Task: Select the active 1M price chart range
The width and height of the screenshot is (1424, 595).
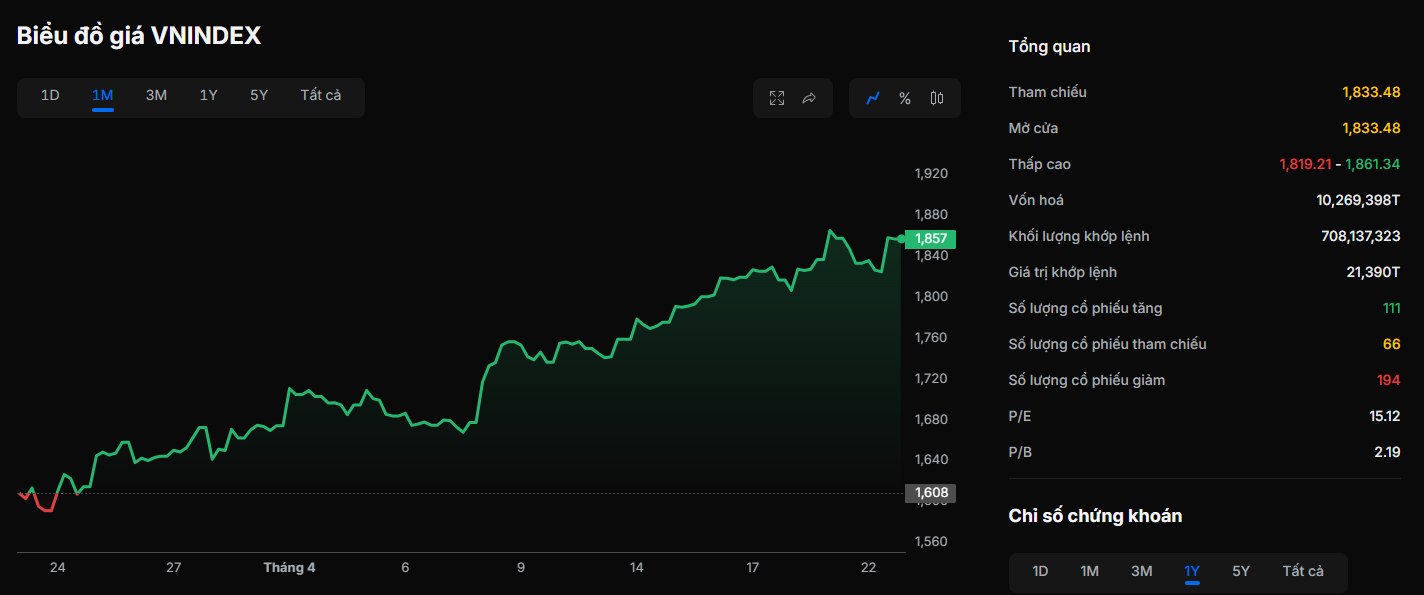Action: (102, 96)
